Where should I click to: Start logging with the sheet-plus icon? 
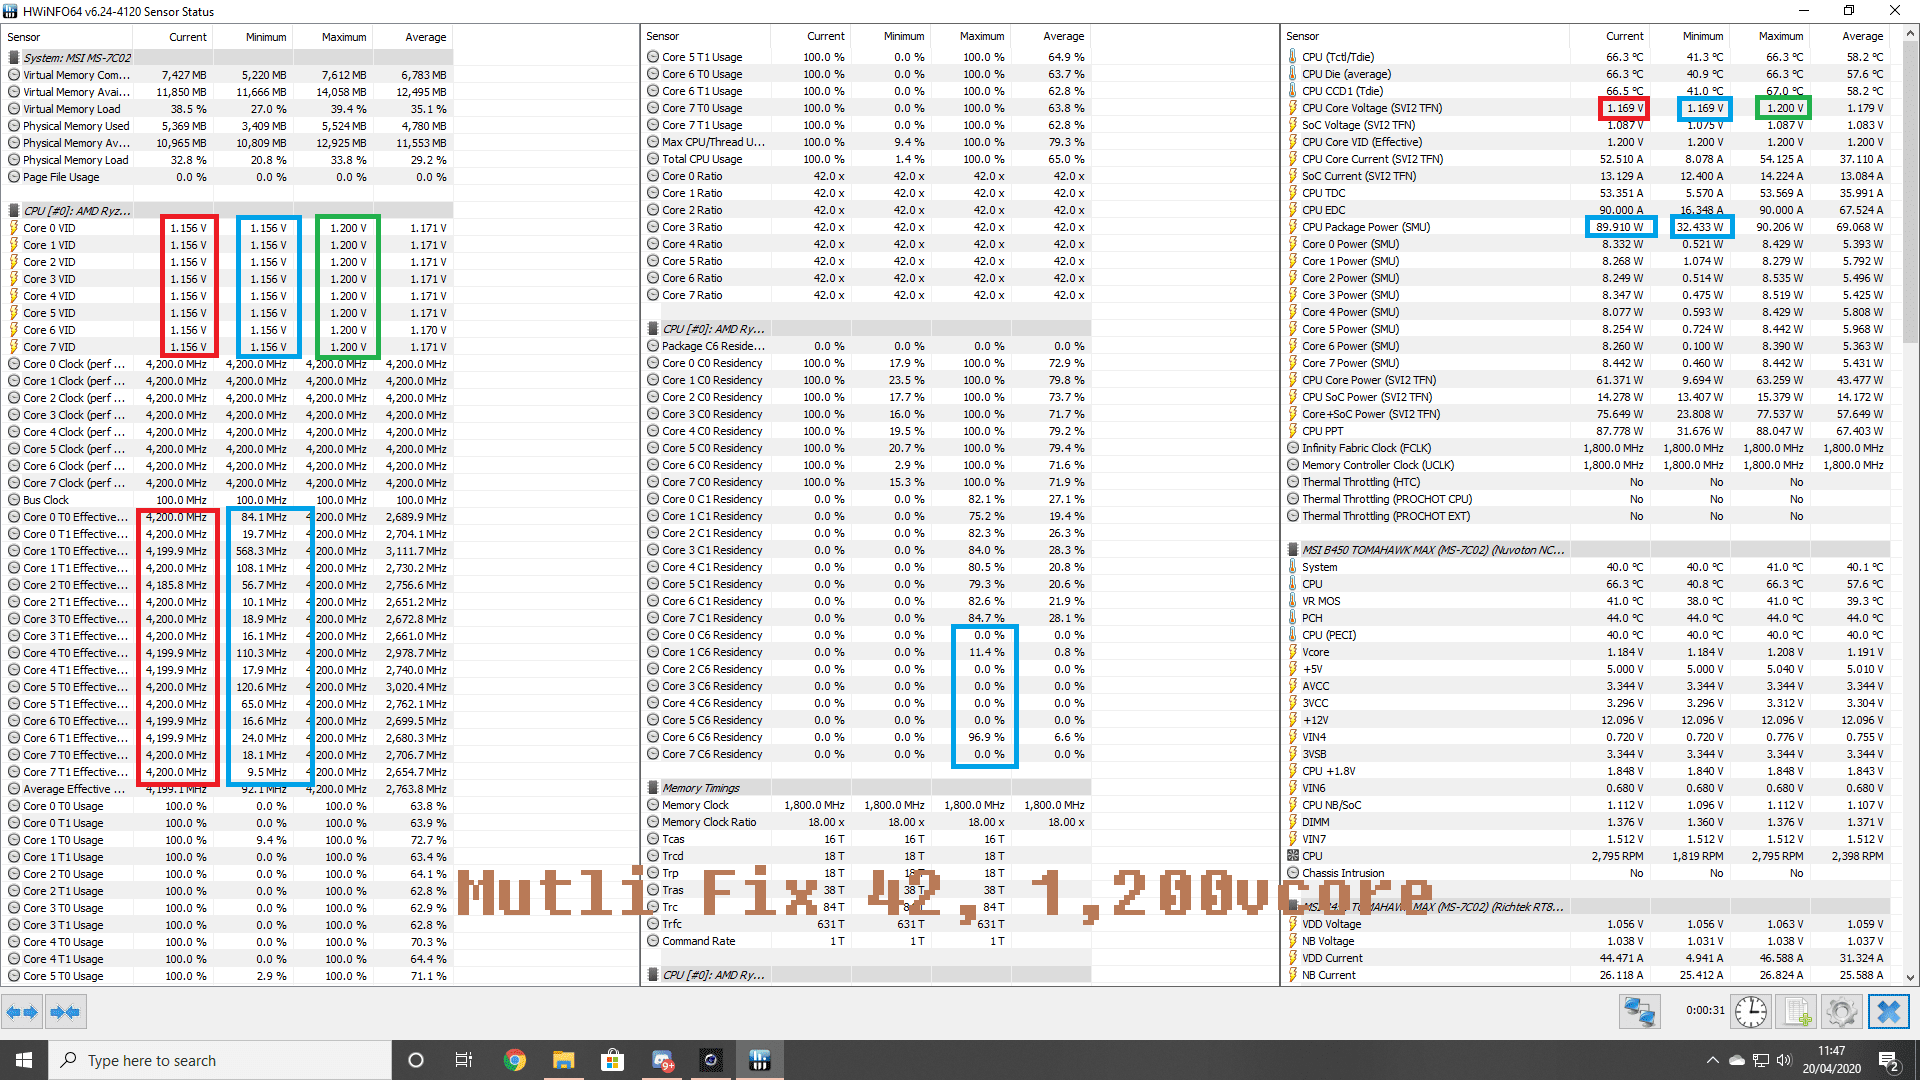click(1797, 1012)
